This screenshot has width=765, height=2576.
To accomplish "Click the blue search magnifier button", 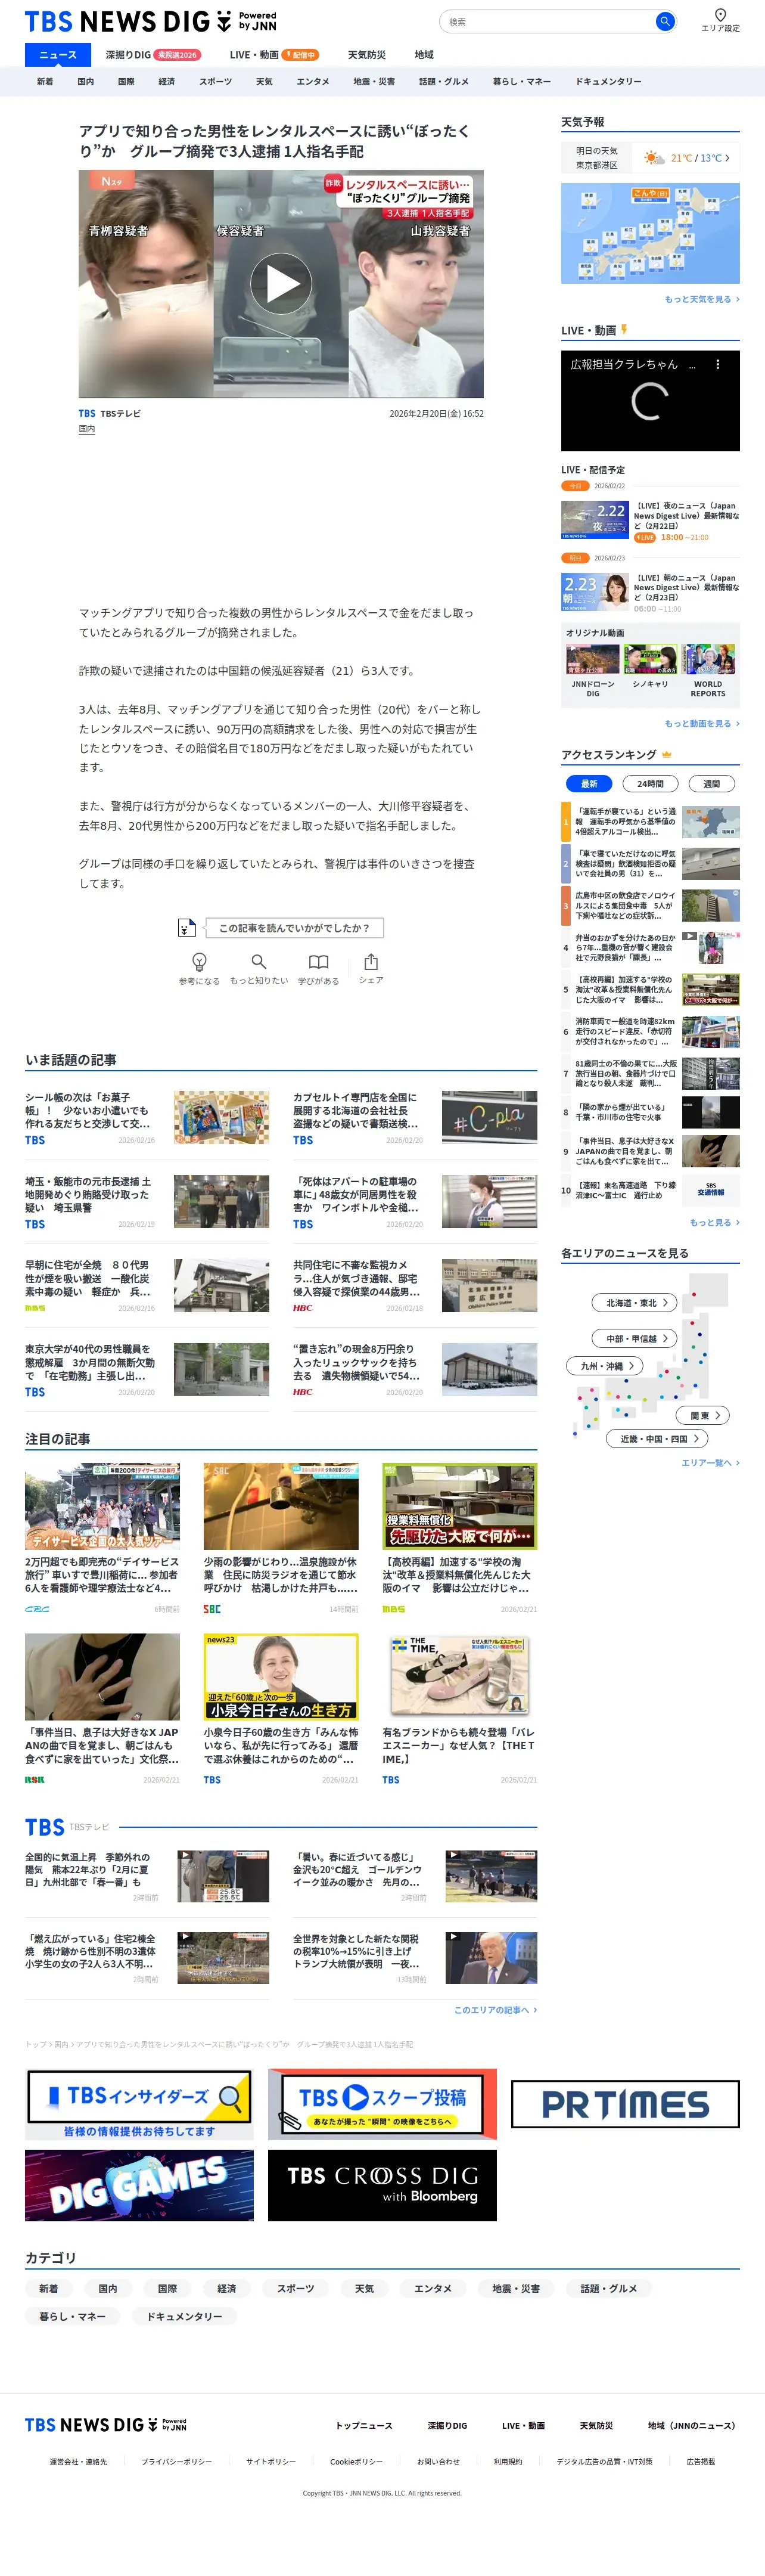I will (x=664, y=21).
